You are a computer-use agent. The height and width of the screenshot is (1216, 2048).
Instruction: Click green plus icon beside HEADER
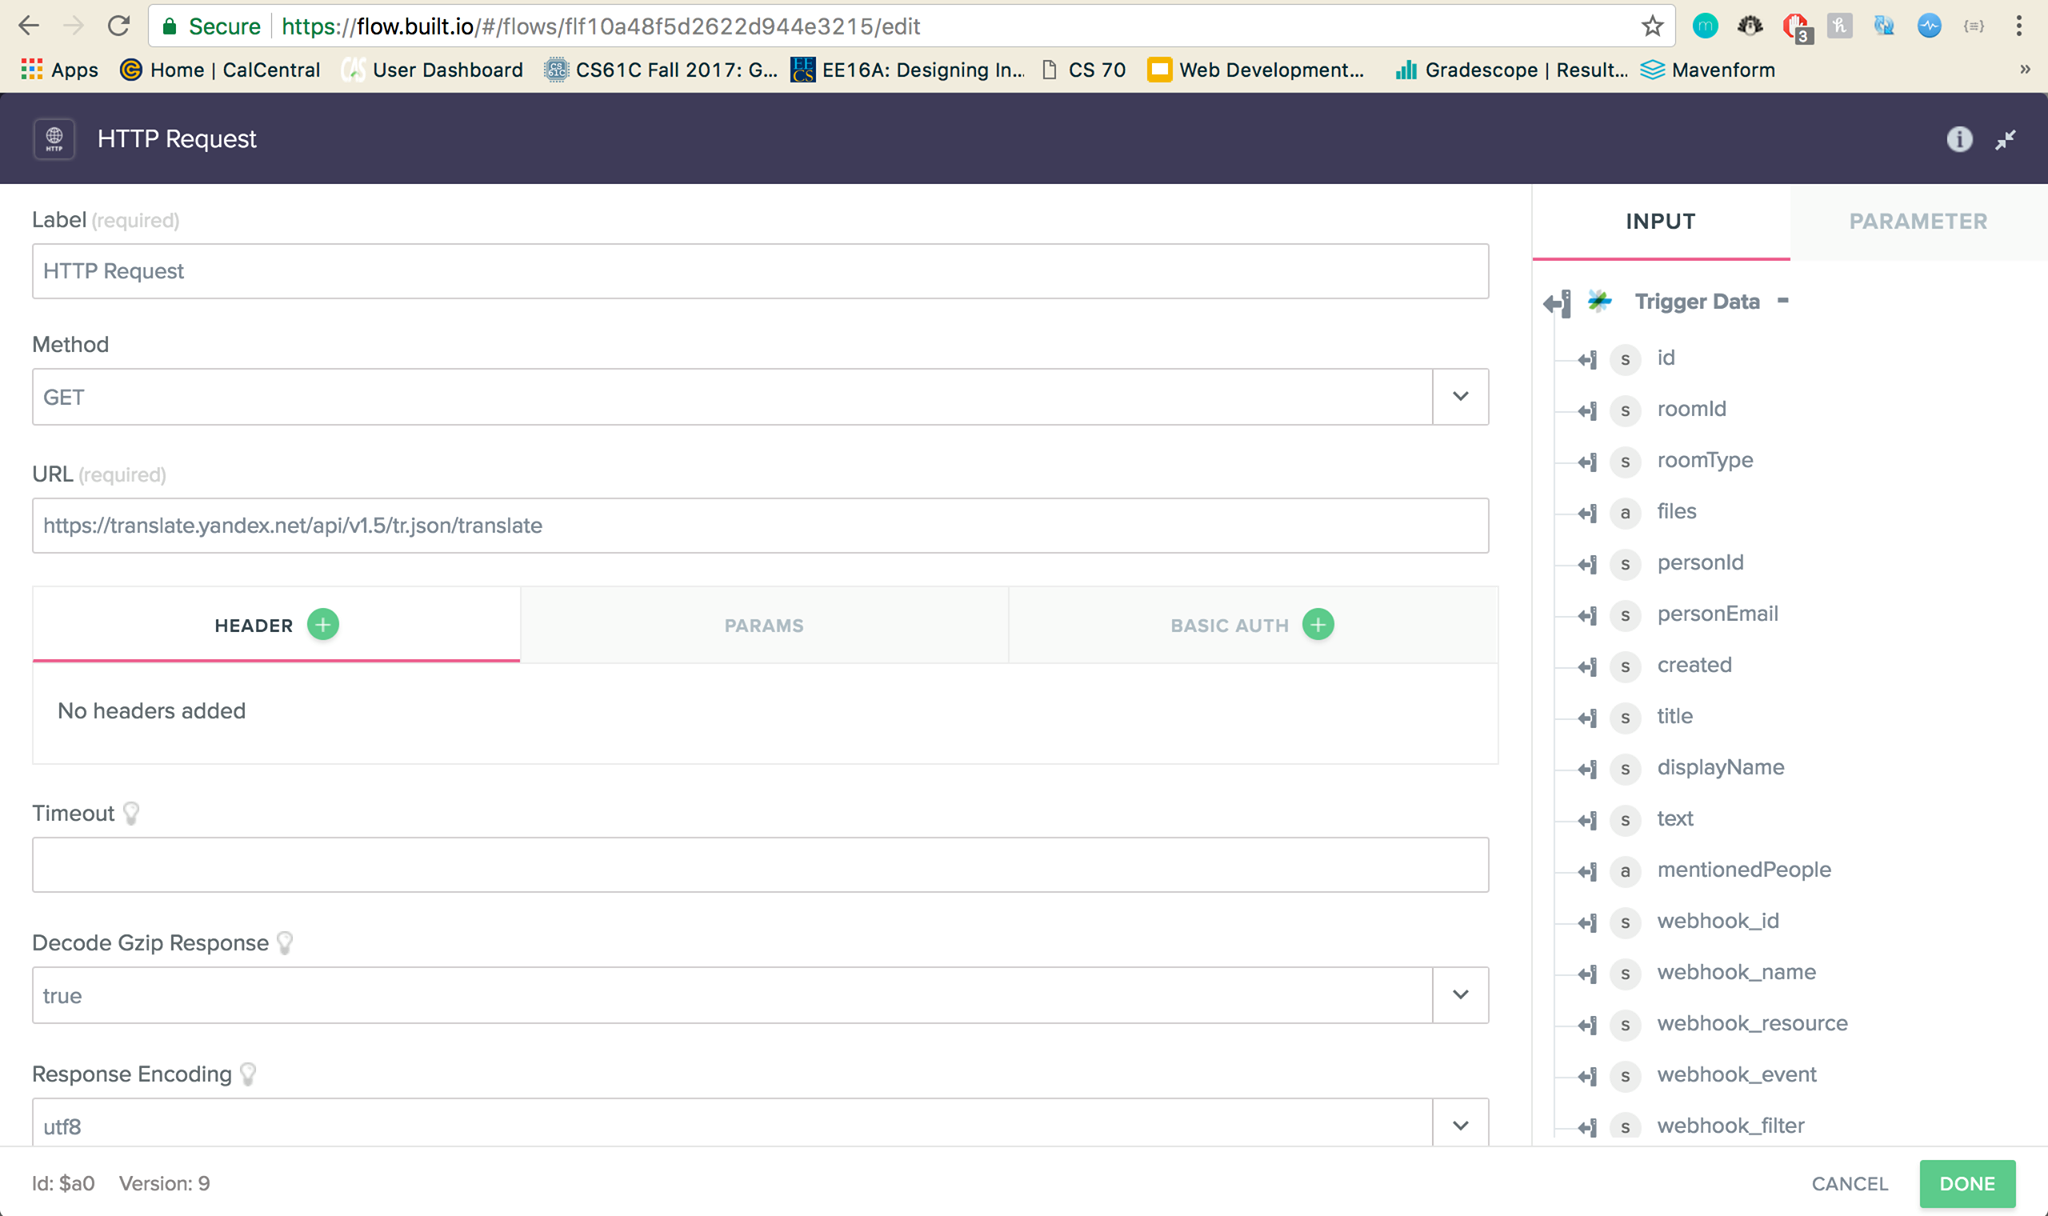(x=323, y=625)
